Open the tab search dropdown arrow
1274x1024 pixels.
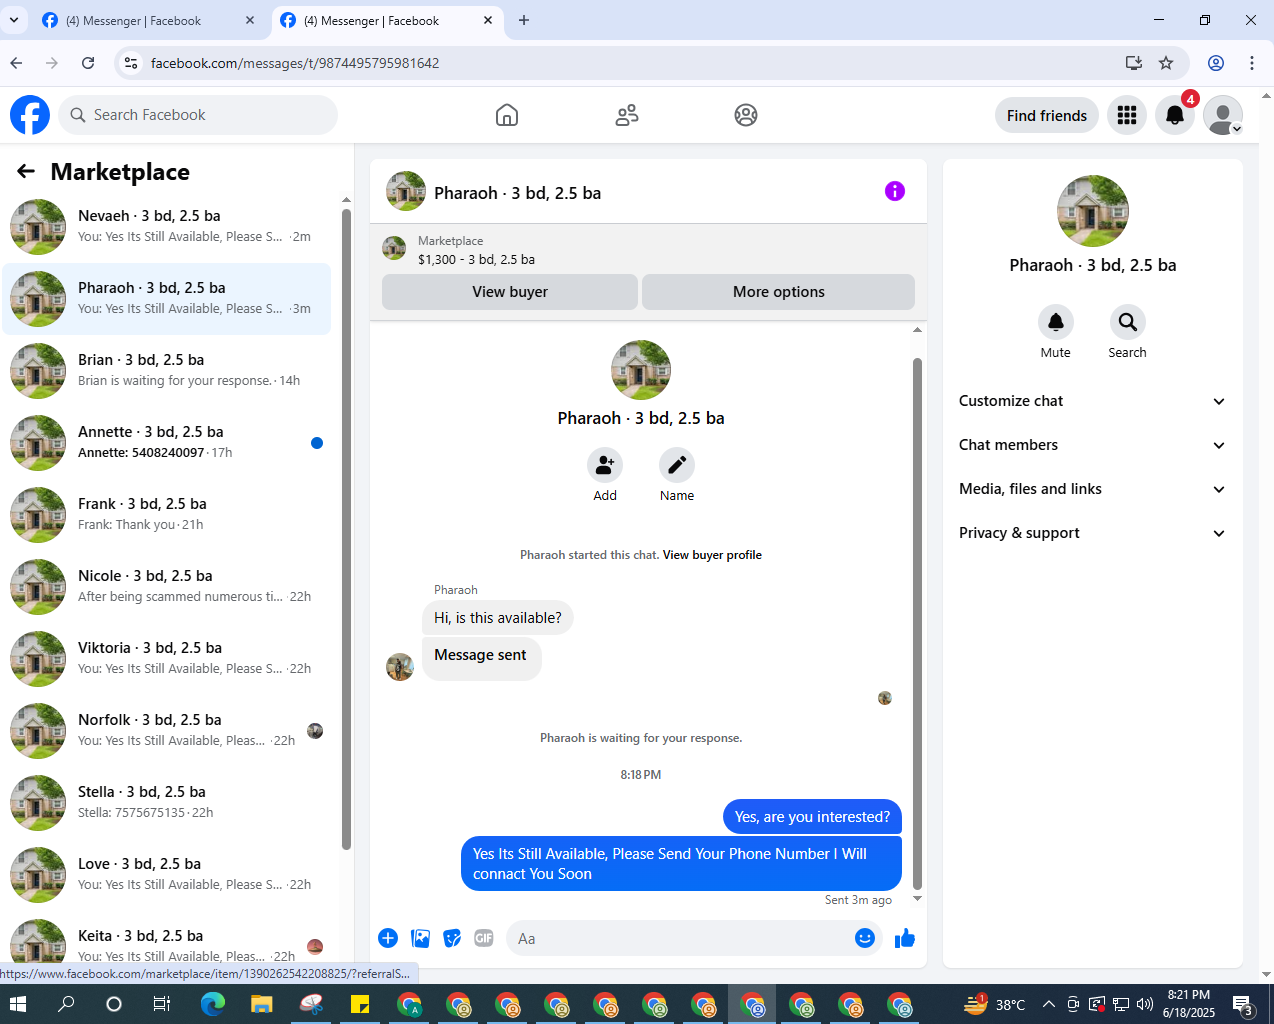[14, 20]
